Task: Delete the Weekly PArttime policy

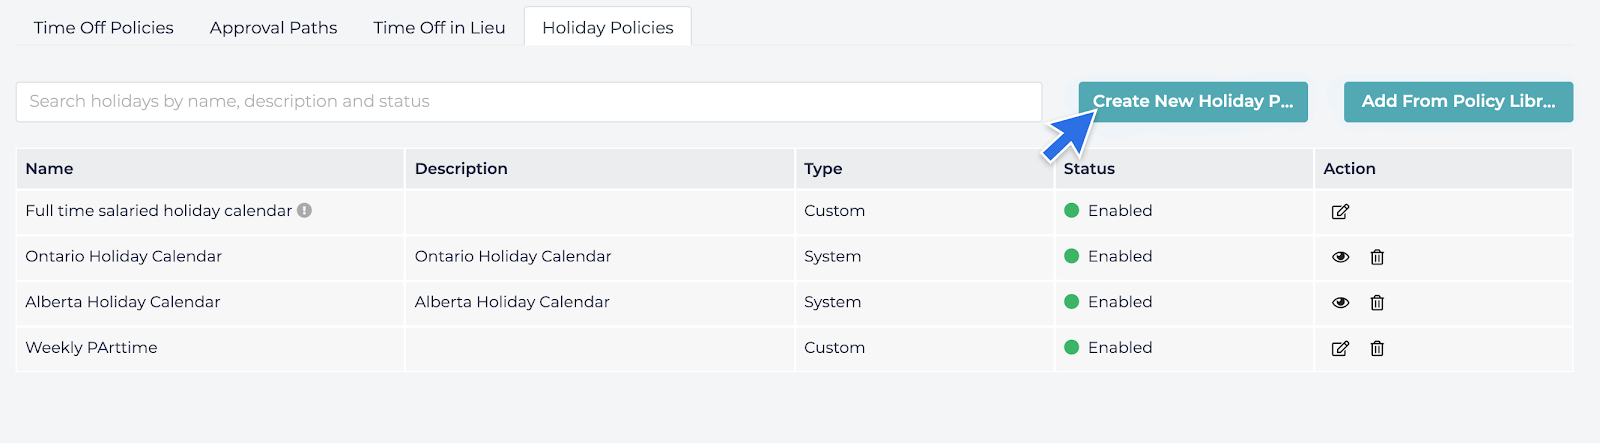Action: 1377,349
